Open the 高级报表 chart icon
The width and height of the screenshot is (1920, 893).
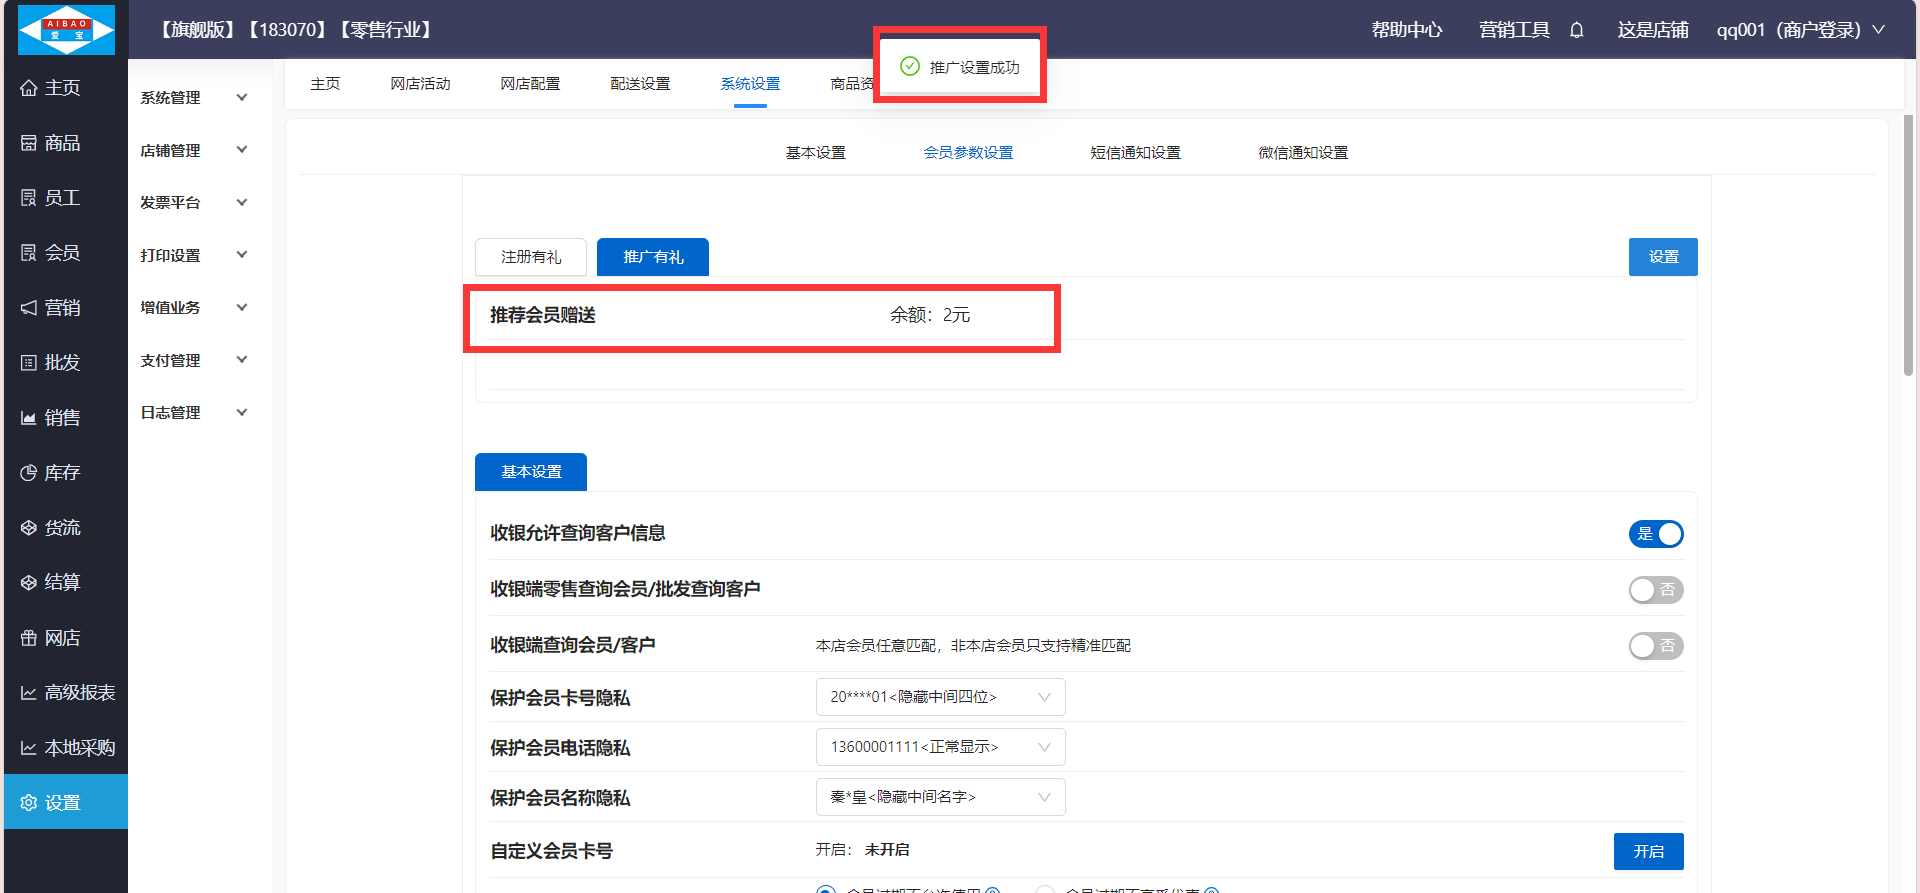29,693
